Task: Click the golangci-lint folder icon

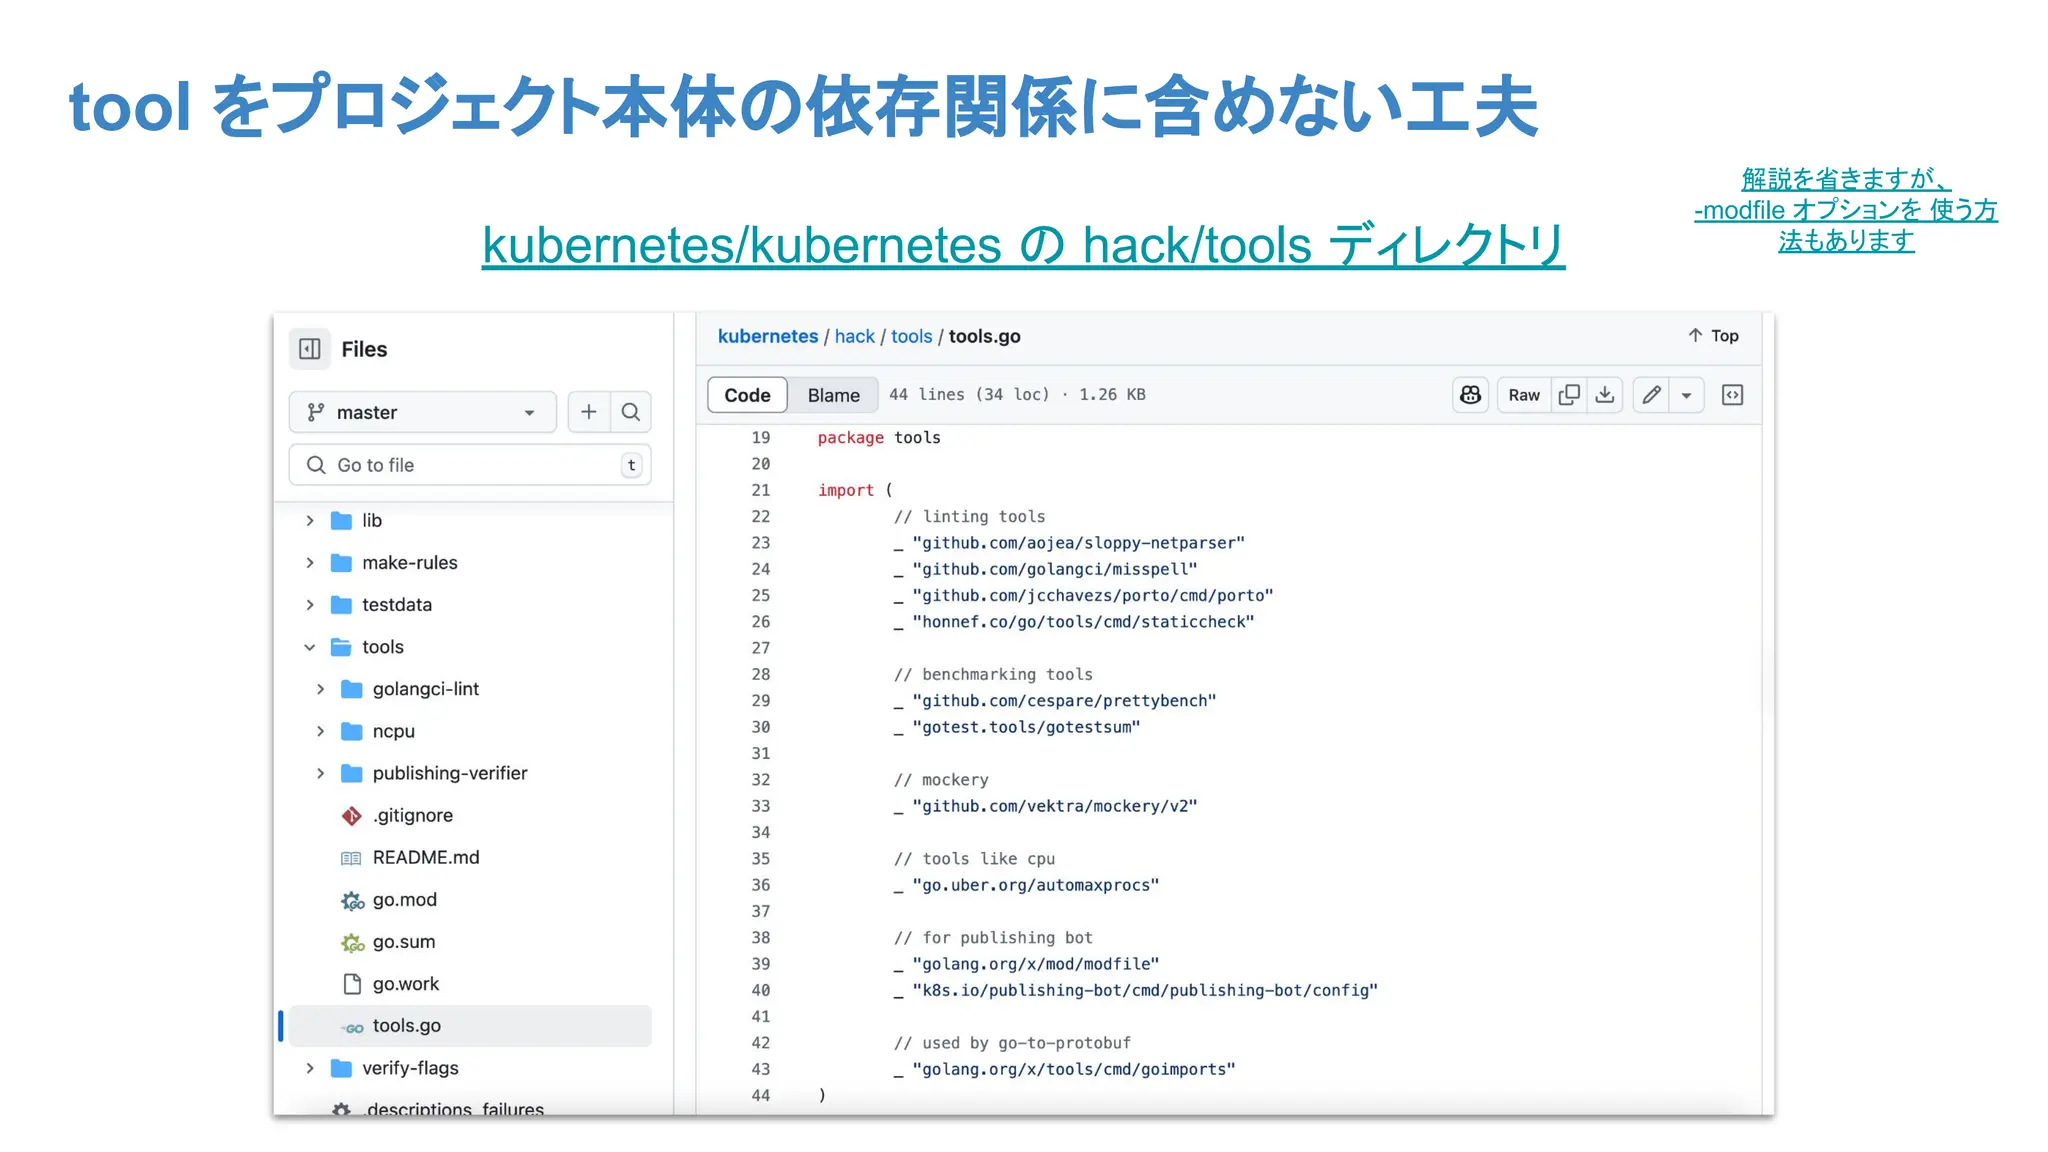Action: pos(352,689)
